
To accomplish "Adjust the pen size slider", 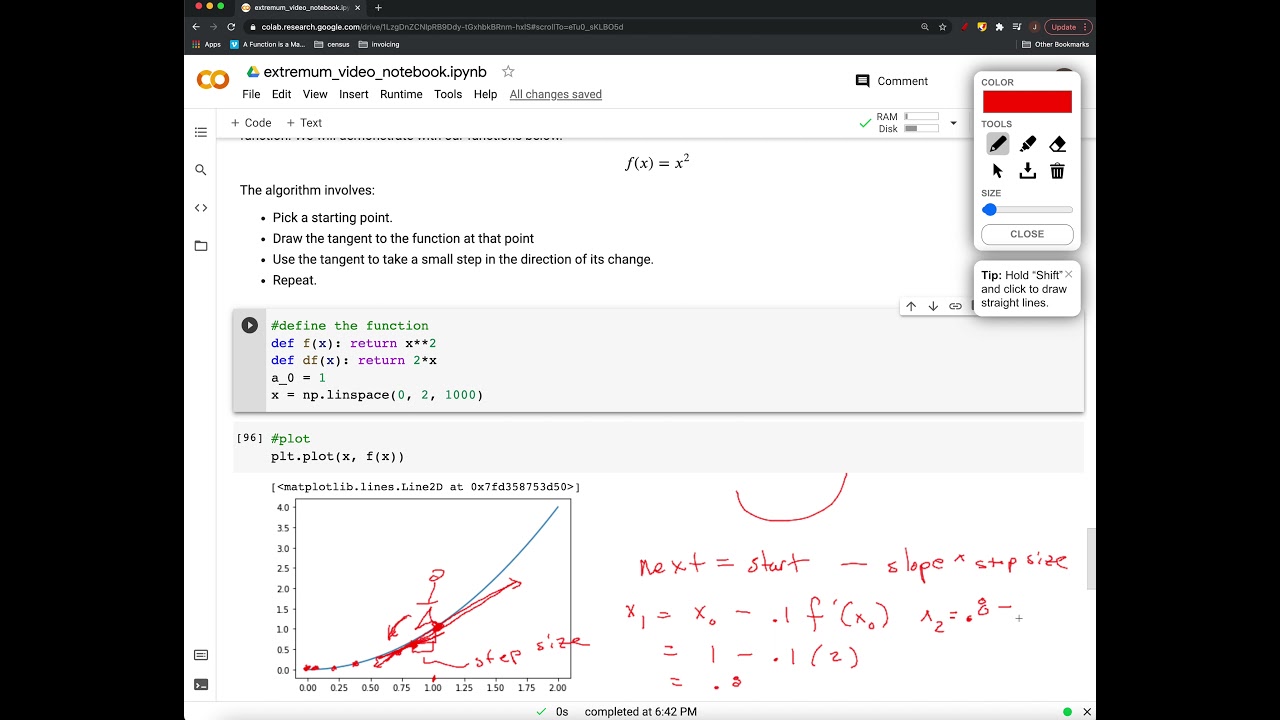I will 1027,210.
